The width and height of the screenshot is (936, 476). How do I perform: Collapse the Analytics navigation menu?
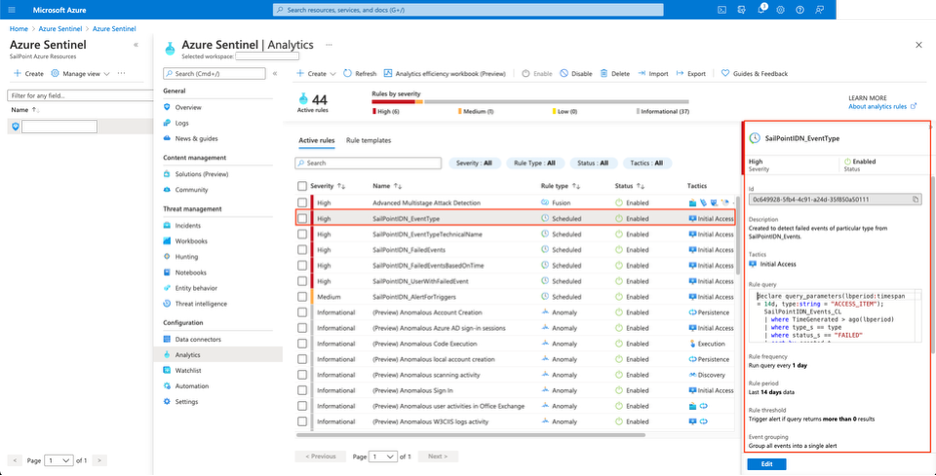pos(275,73)
